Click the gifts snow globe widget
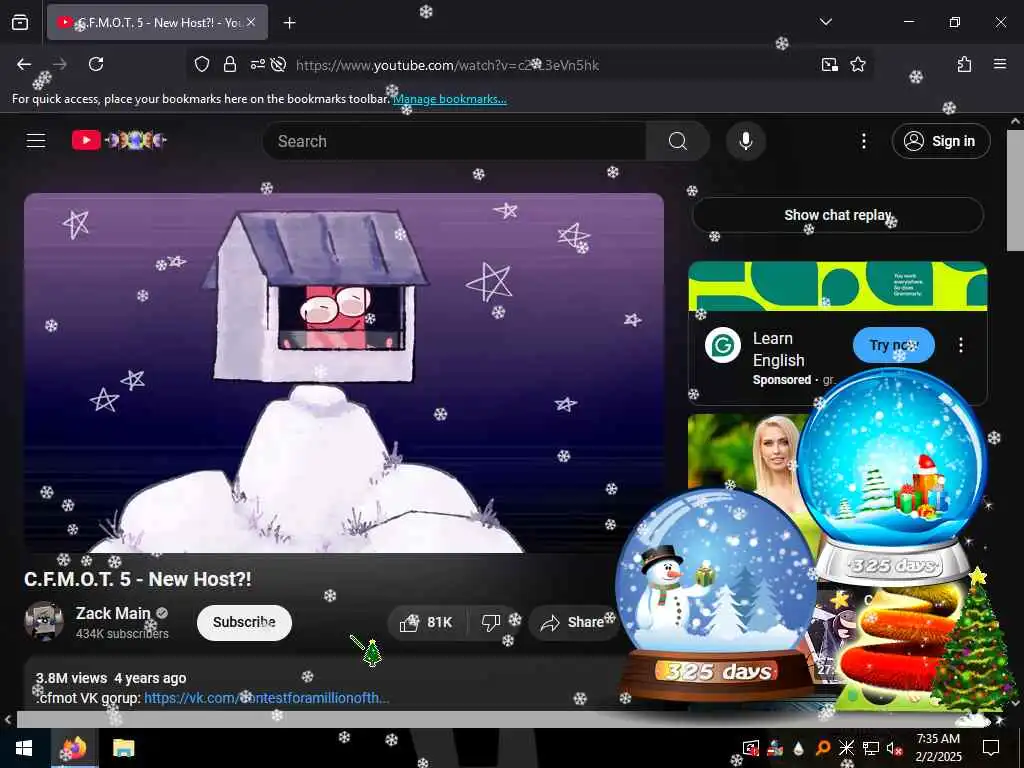The width and height of the screenshot is (1024, 768). tap(892, 476)
